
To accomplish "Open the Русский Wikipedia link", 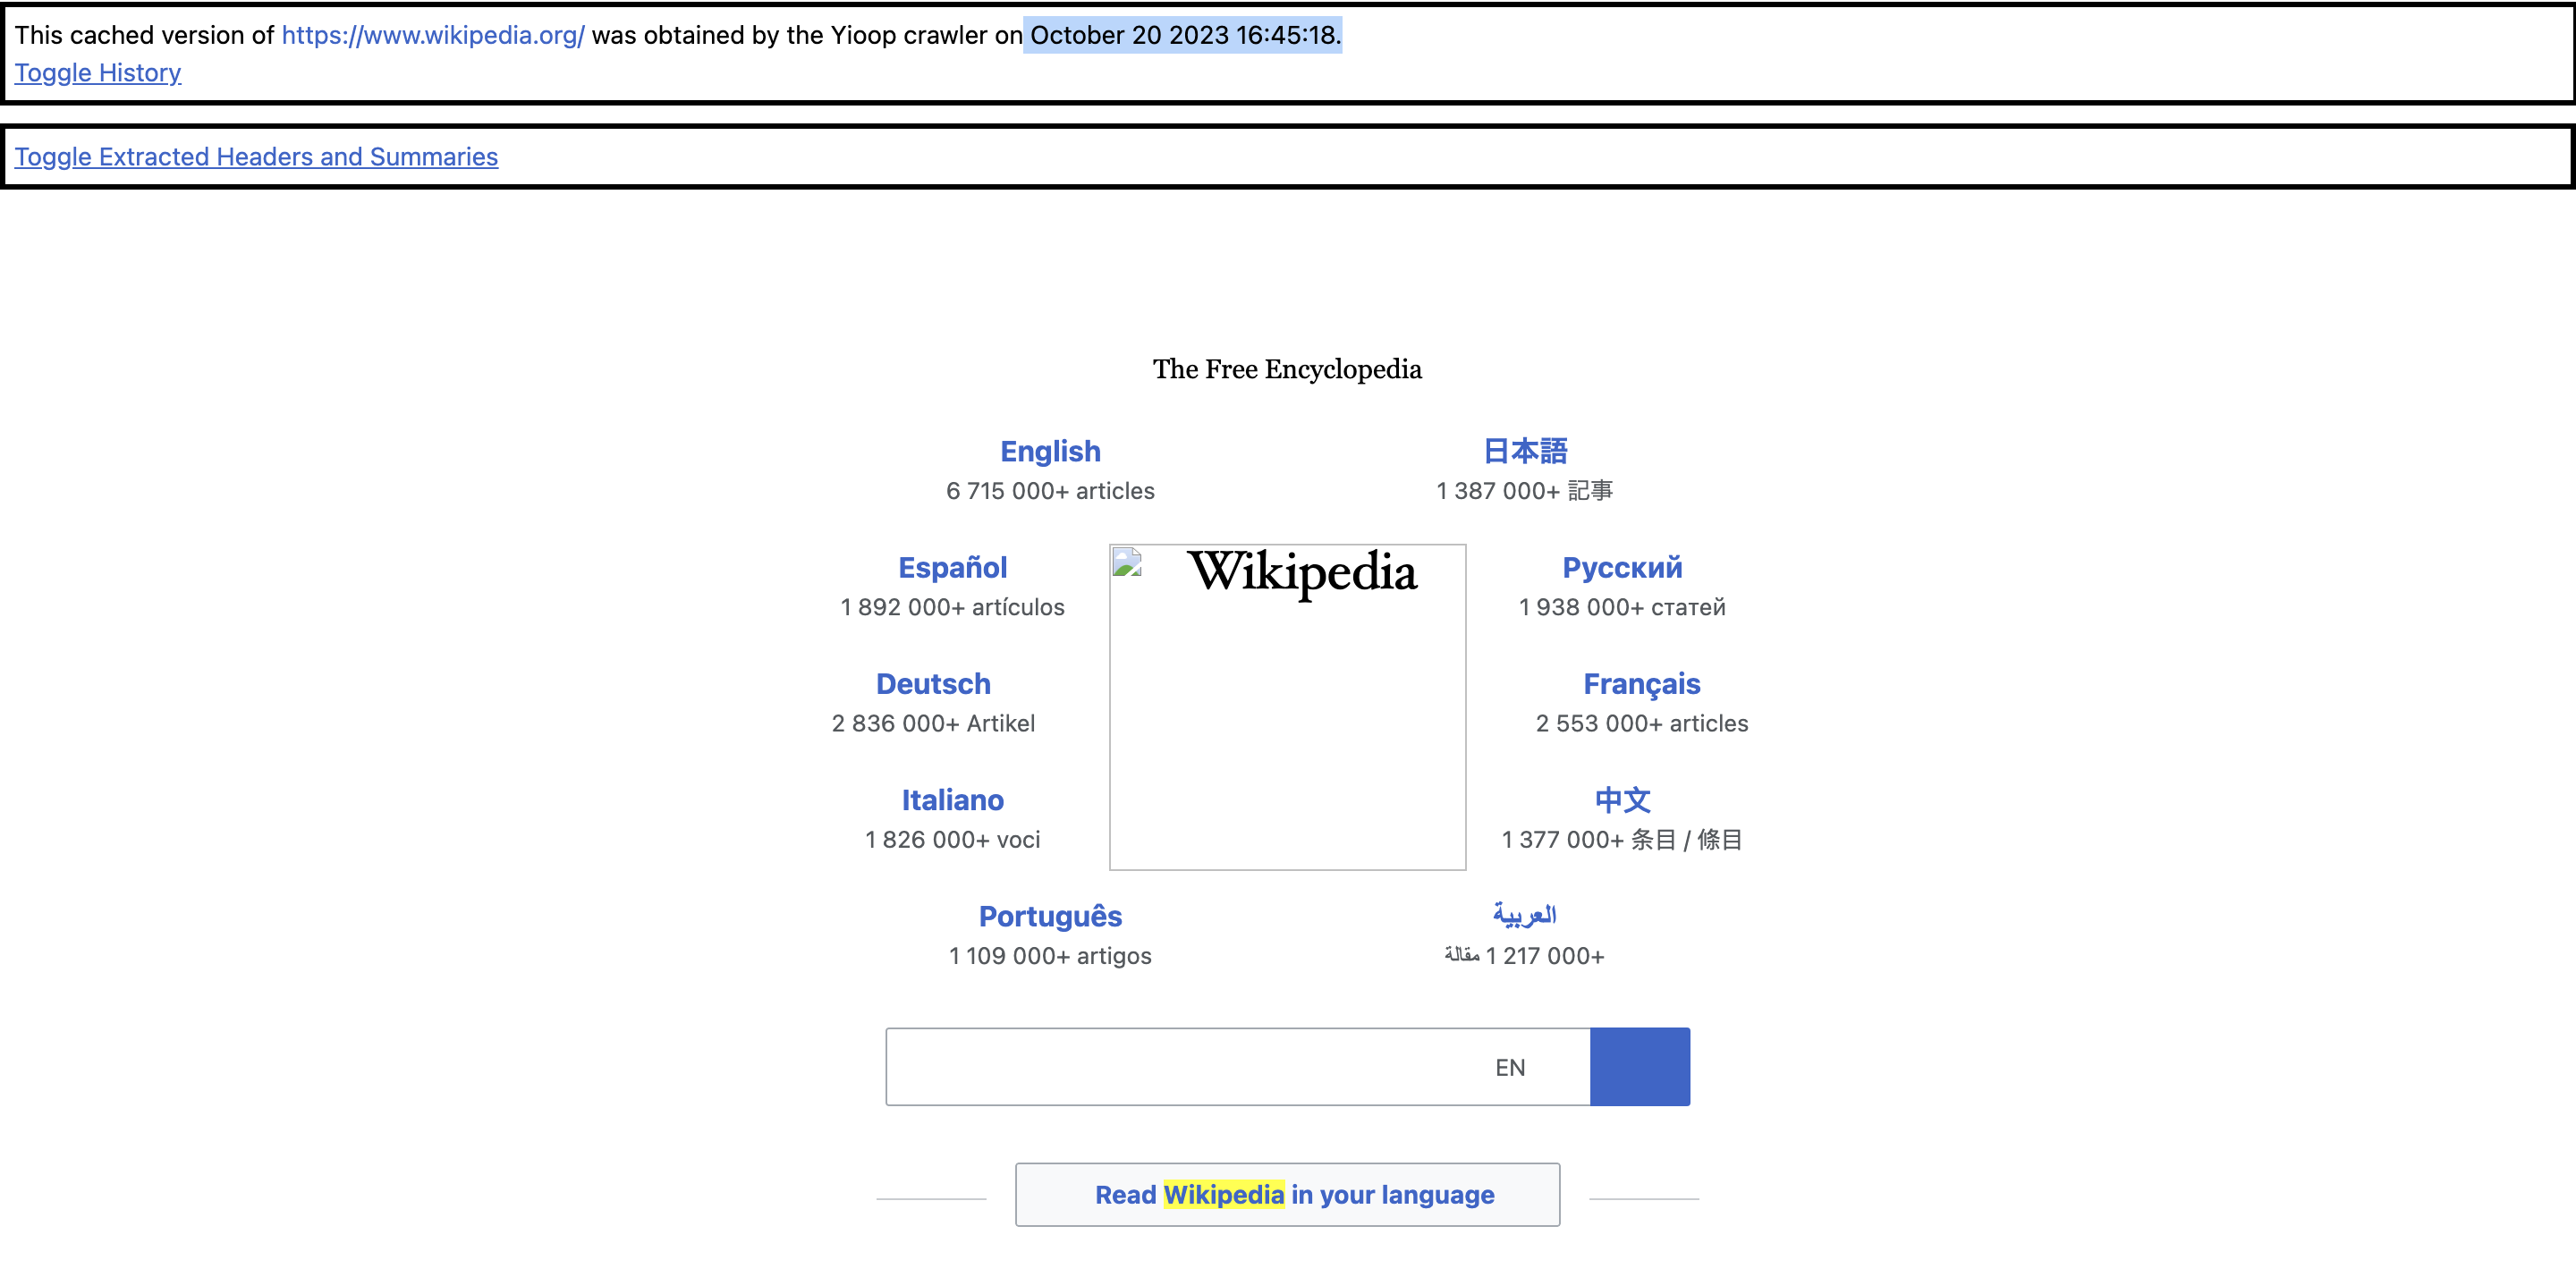I will click(x=1622, y=567).
